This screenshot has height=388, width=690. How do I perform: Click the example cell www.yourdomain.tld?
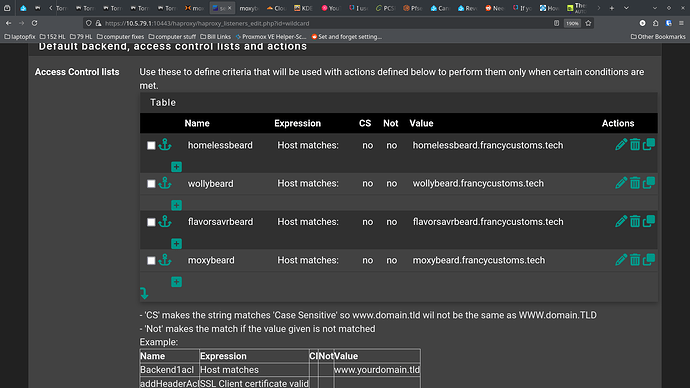(377, 370)
